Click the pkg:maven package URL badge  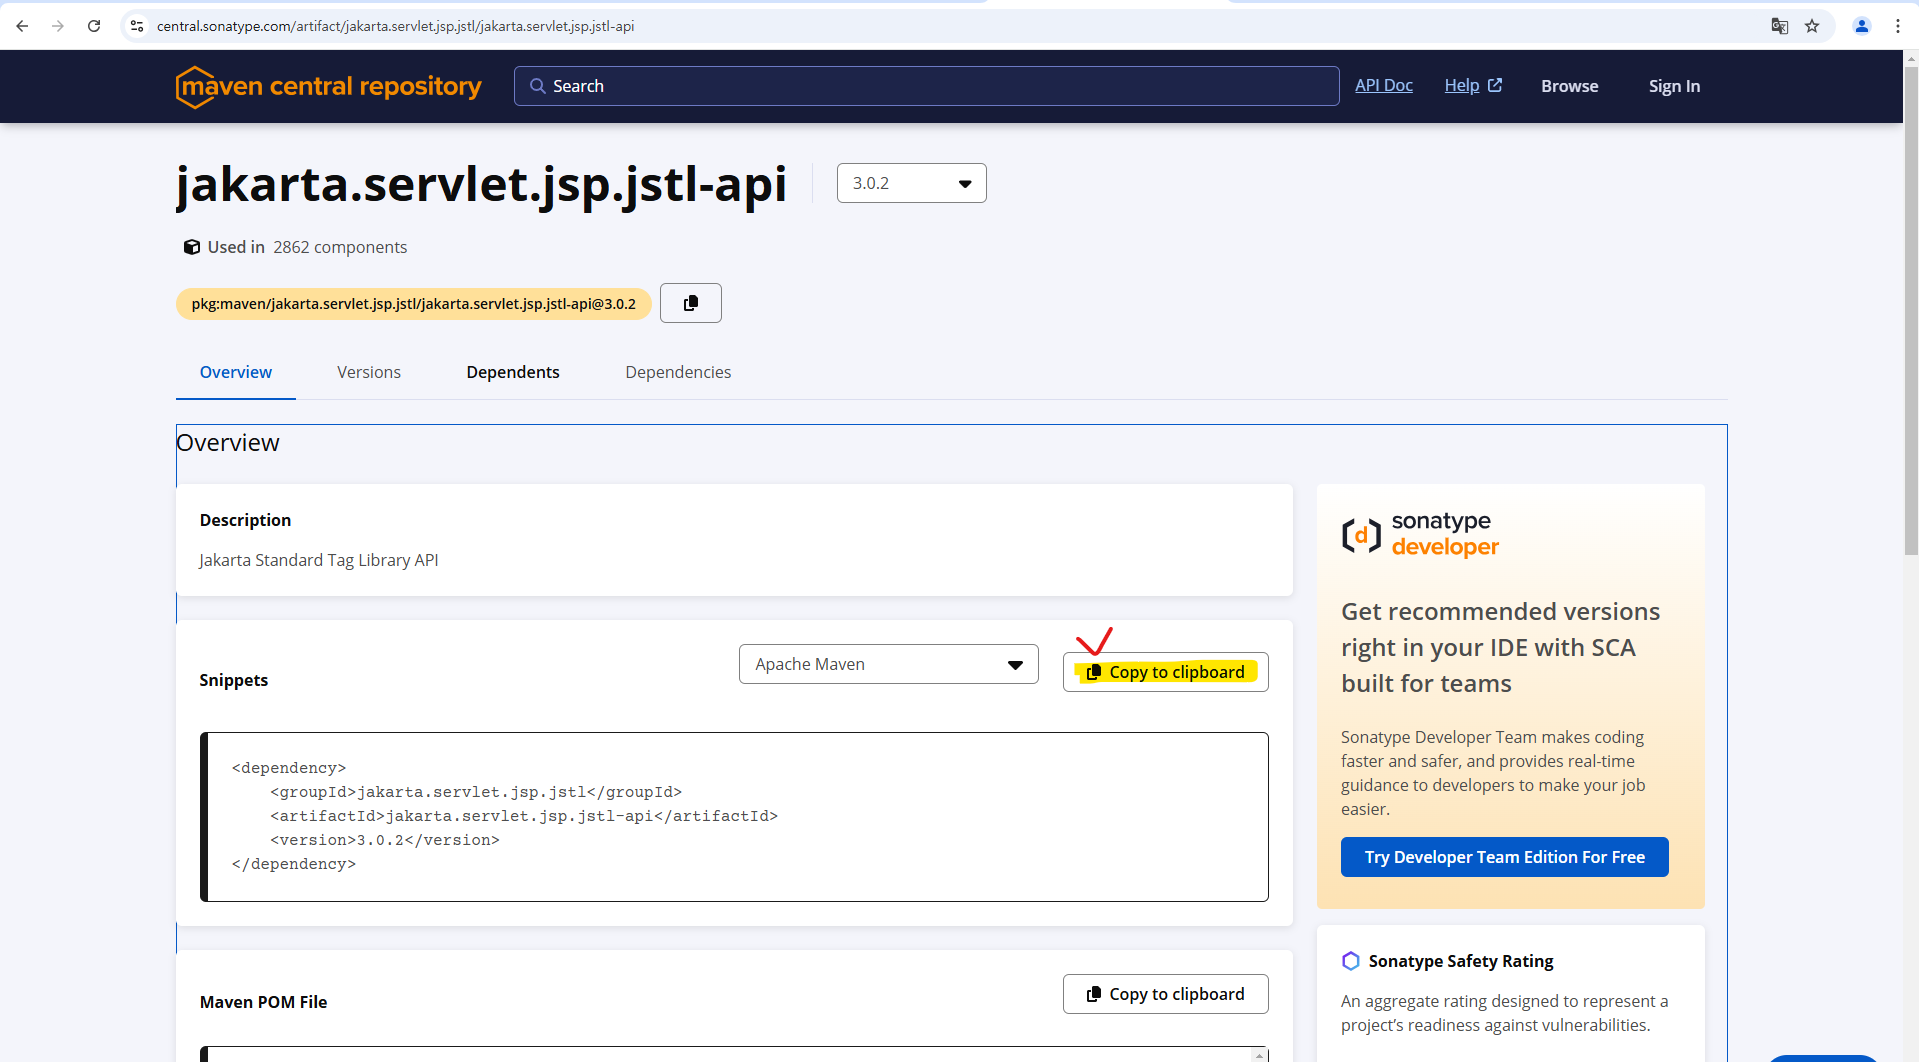click(414, 304)
